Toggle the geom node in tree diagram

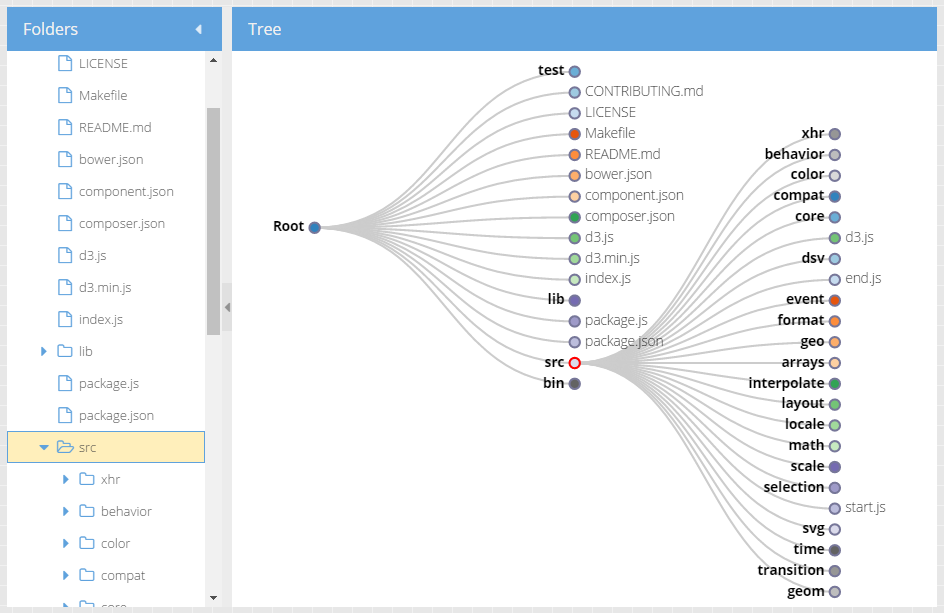835,591
